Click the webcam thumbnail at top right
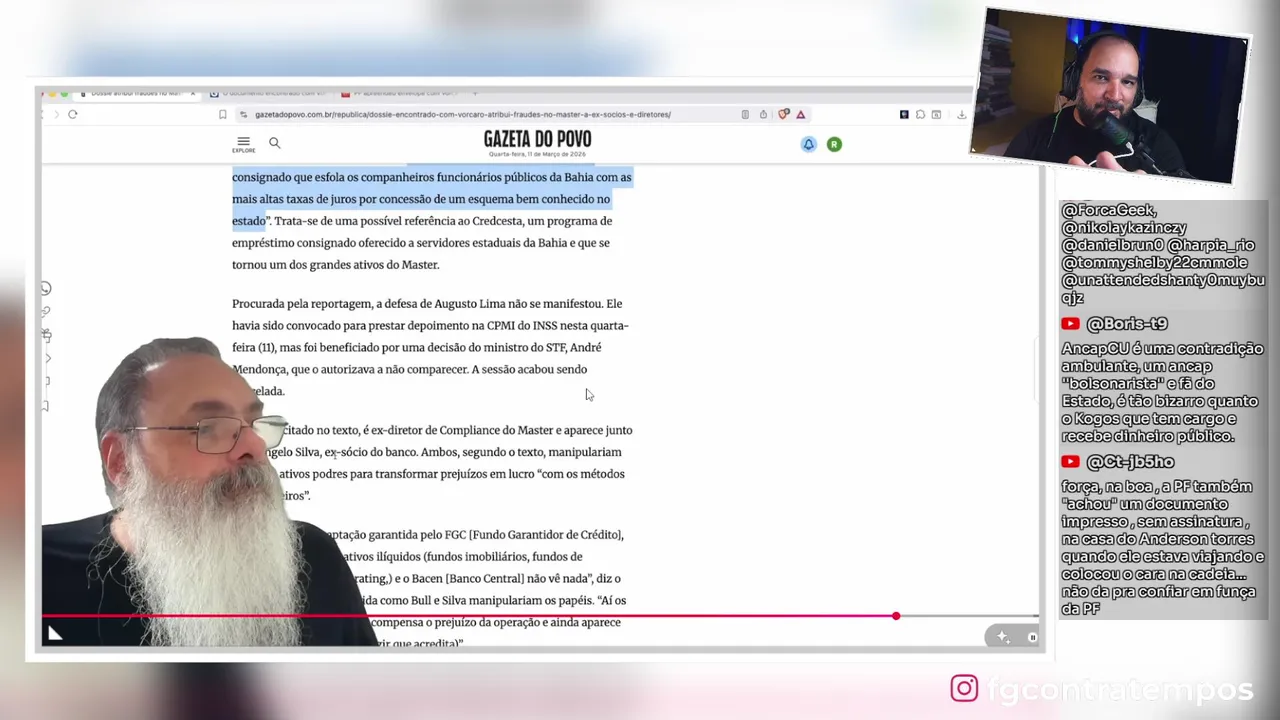The image size is (1280, 720). [1112, 96]
